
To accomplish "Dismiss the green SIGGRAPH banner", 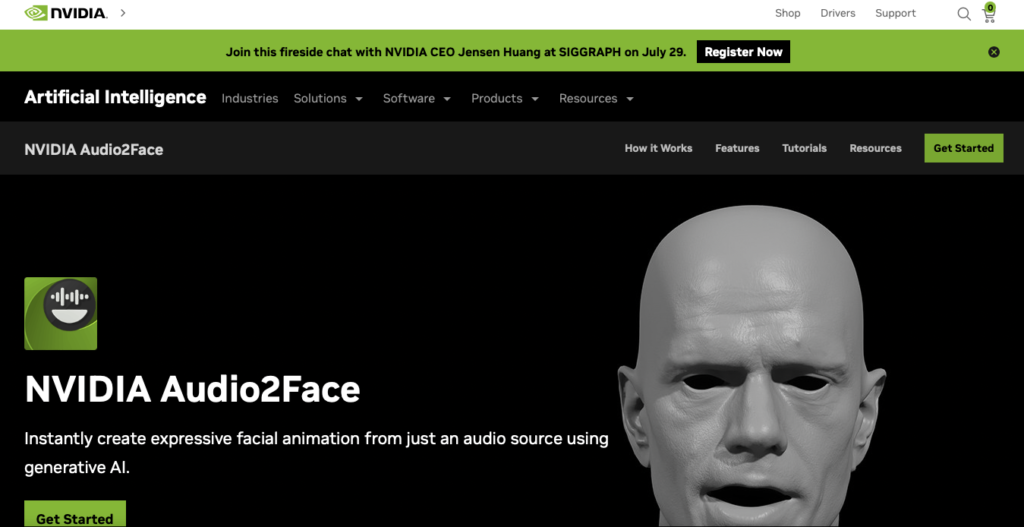I will click(993, 52).
